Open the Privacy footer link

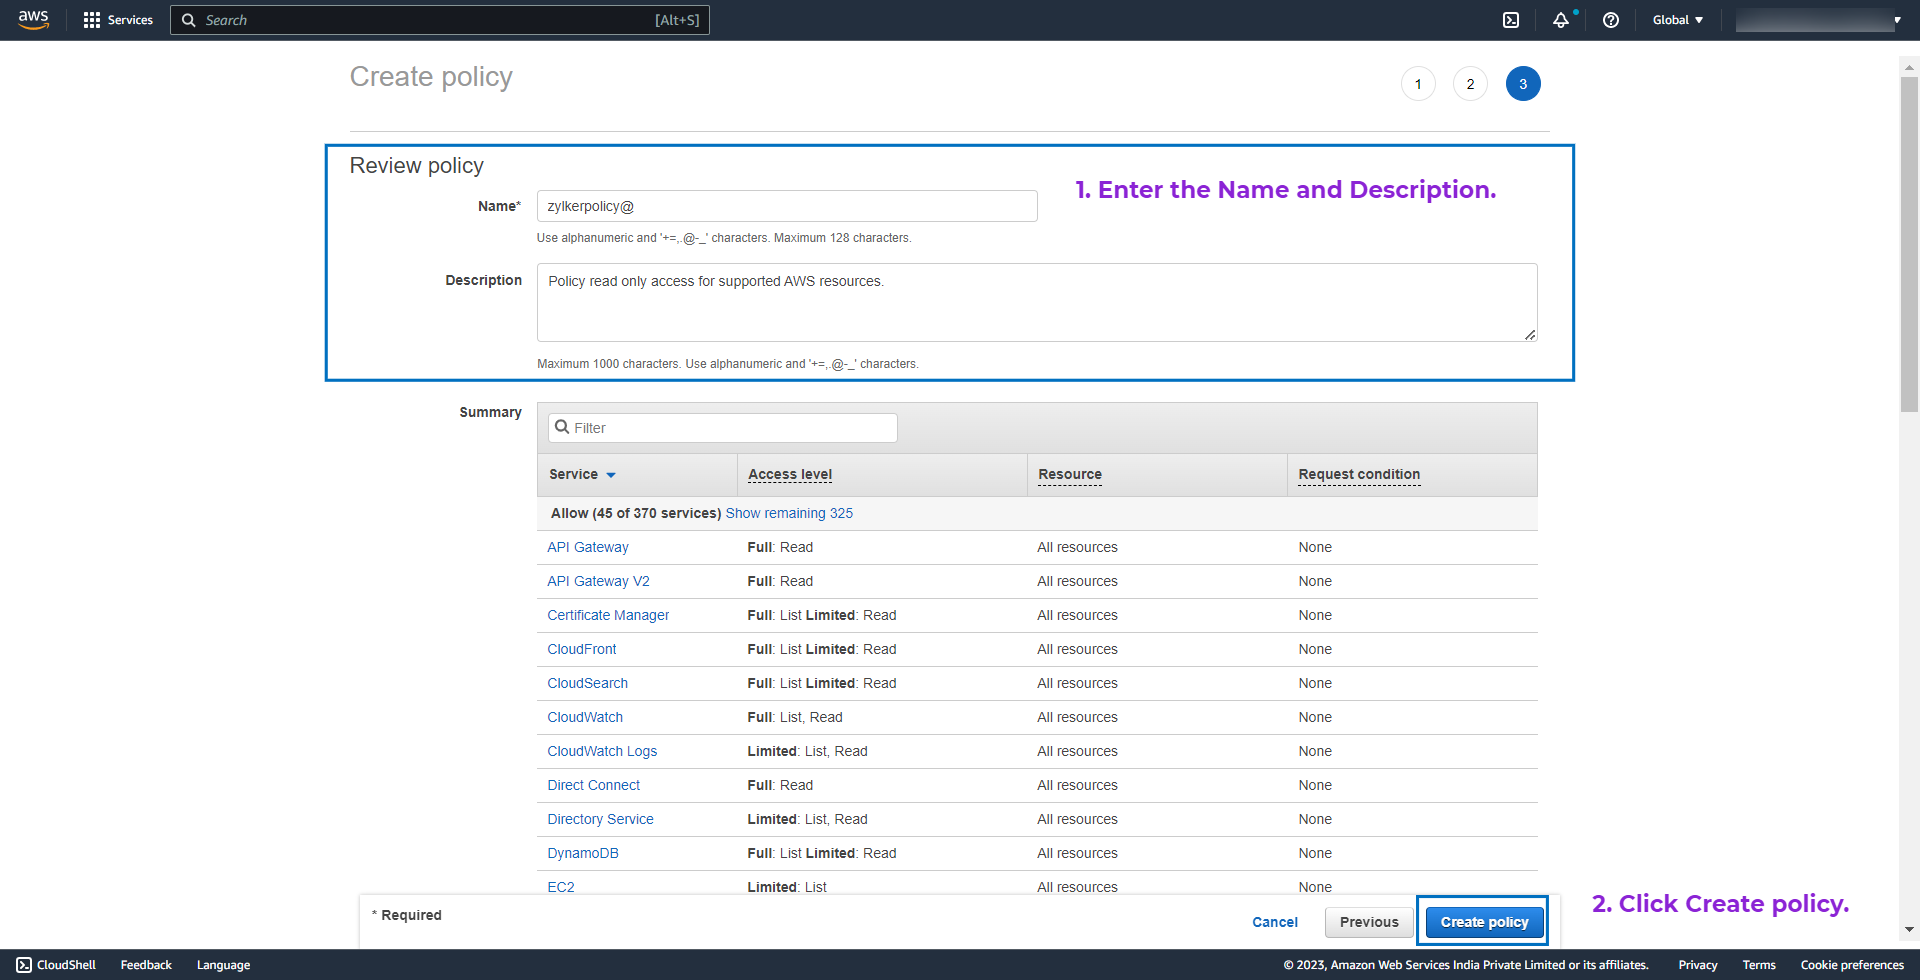click(x=1697, y=965)
